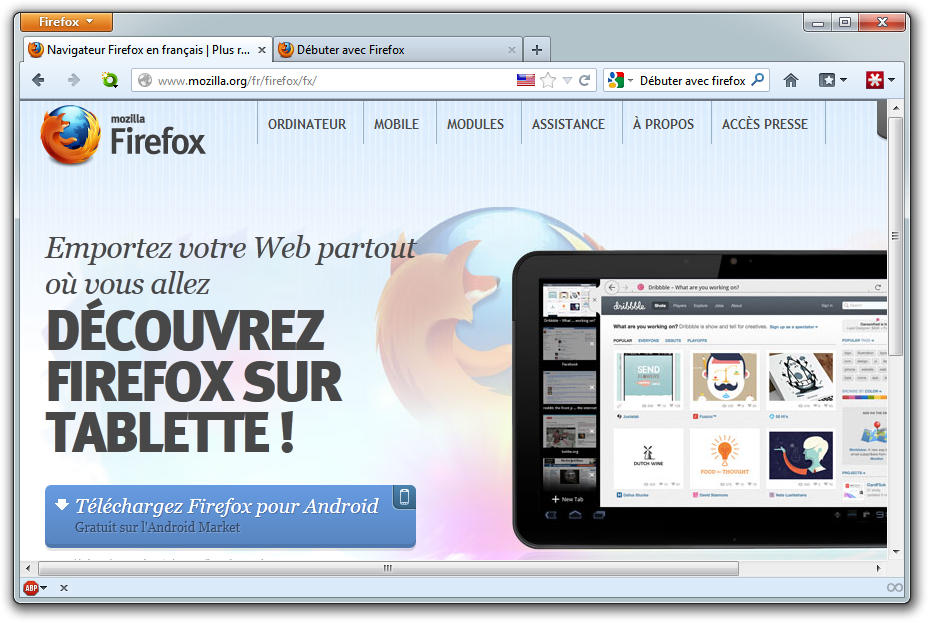Click the green addon icon beside Forward

[x=109, y=80]
